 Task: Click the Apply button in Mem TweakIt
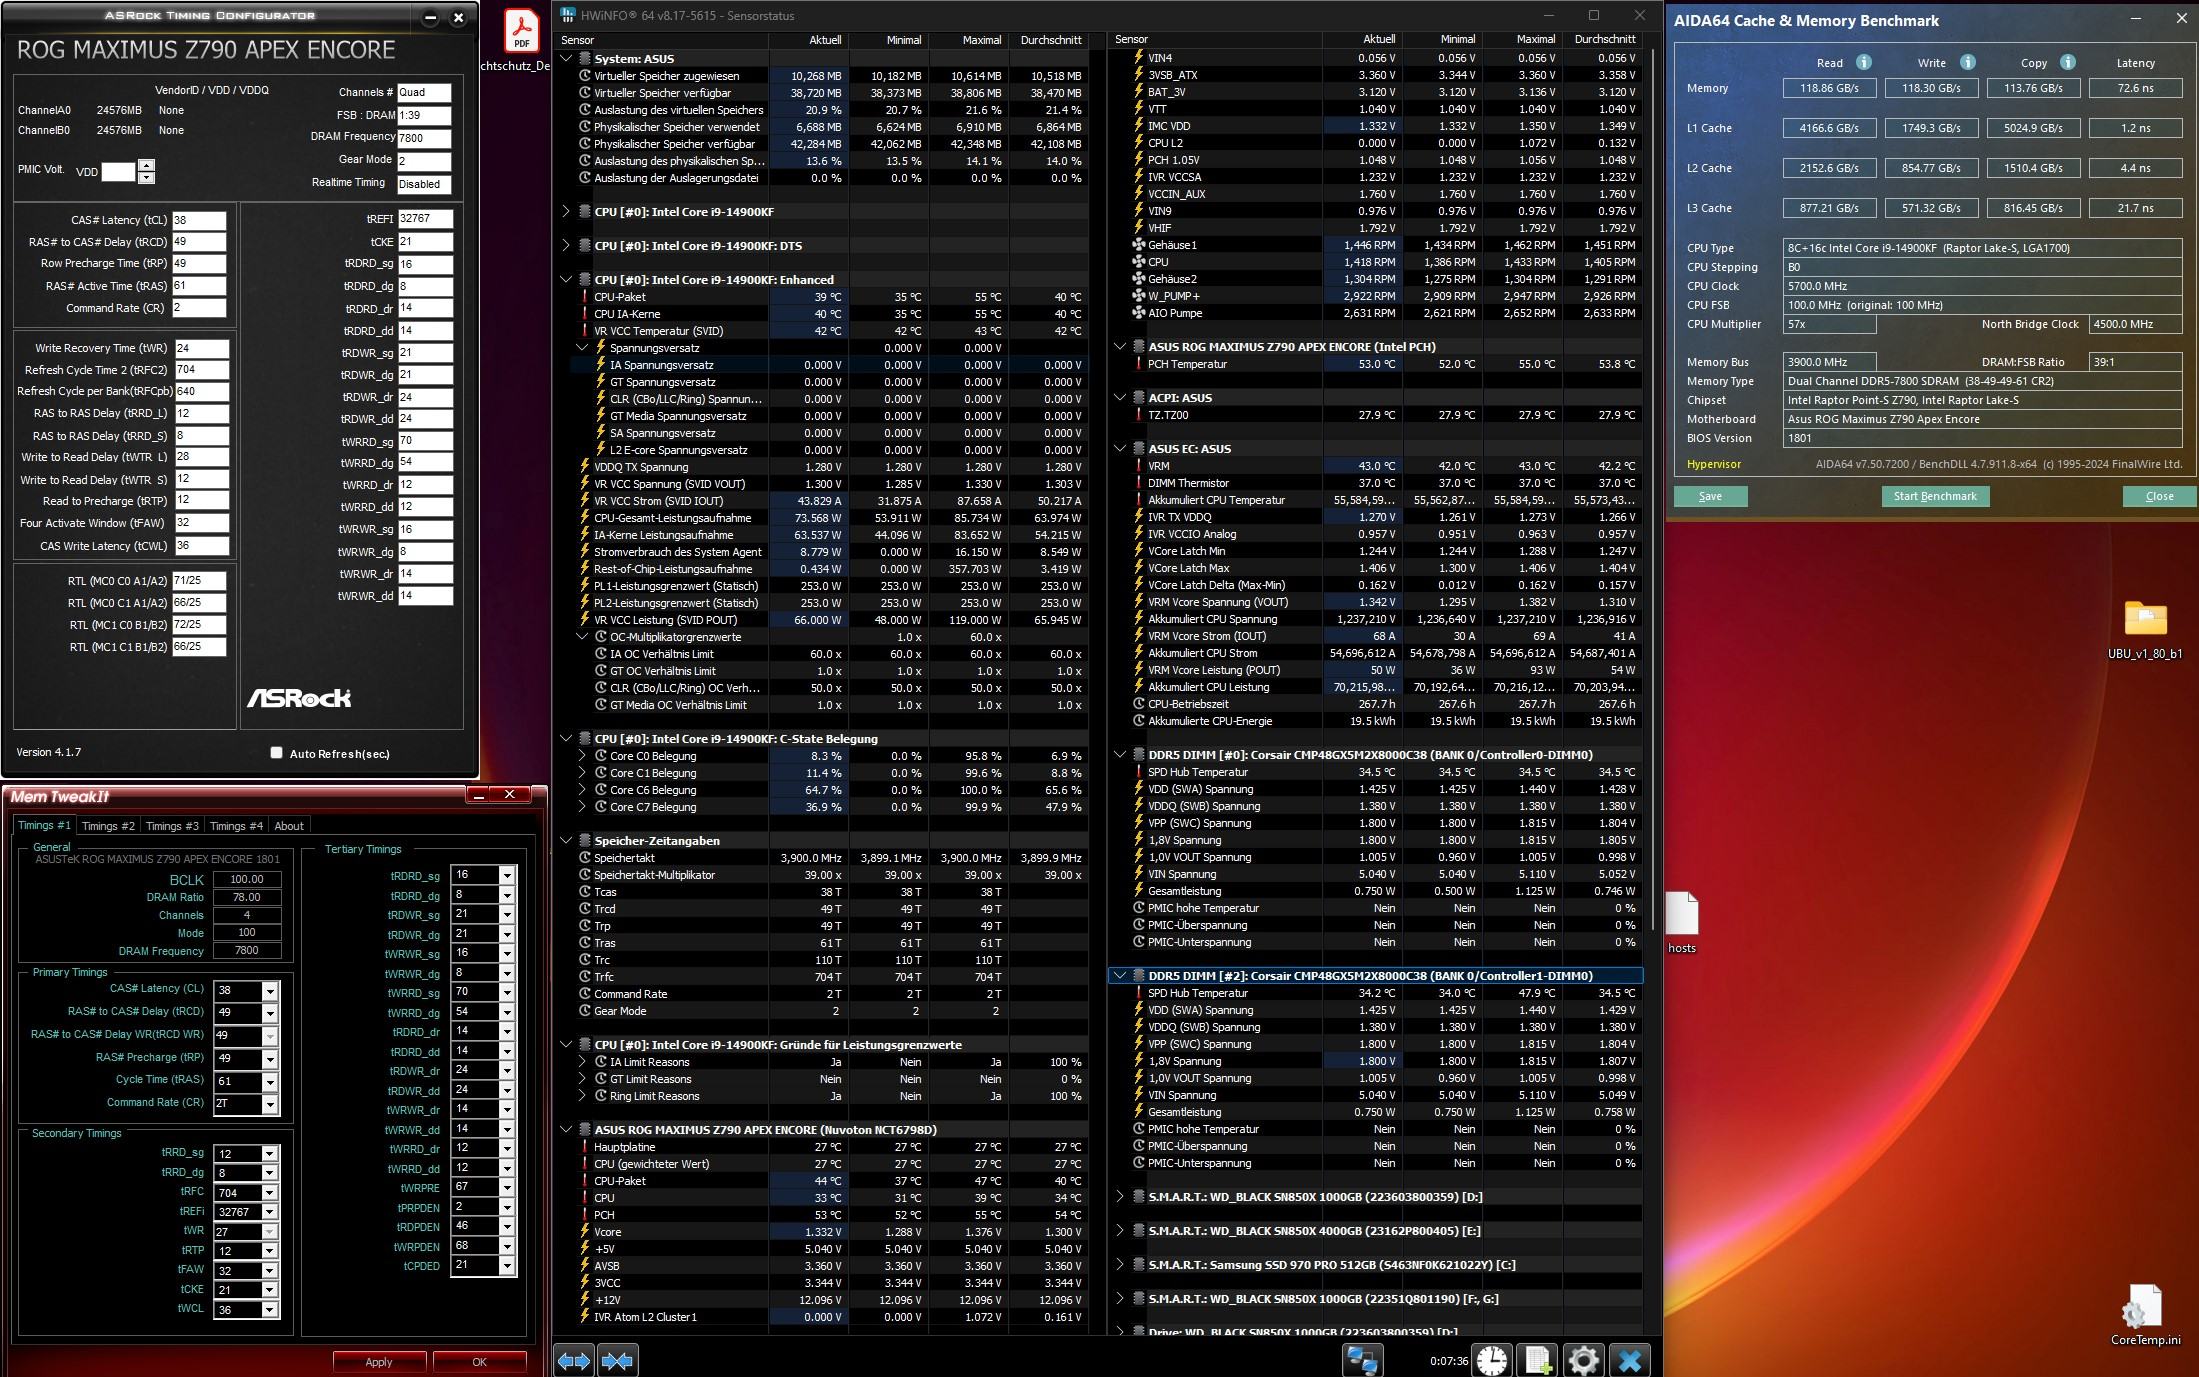[x=379, y=1361]
